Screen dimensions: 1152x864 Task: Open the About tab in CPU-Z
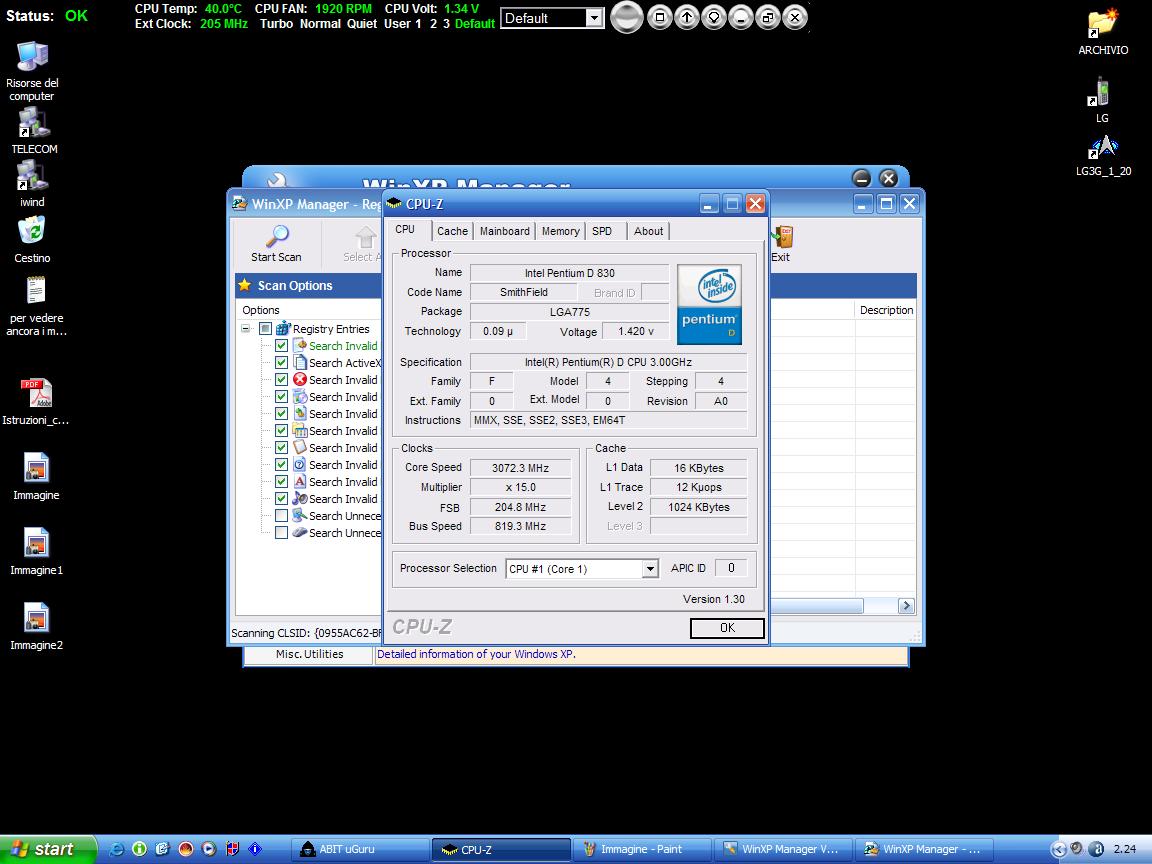(649, 231)
